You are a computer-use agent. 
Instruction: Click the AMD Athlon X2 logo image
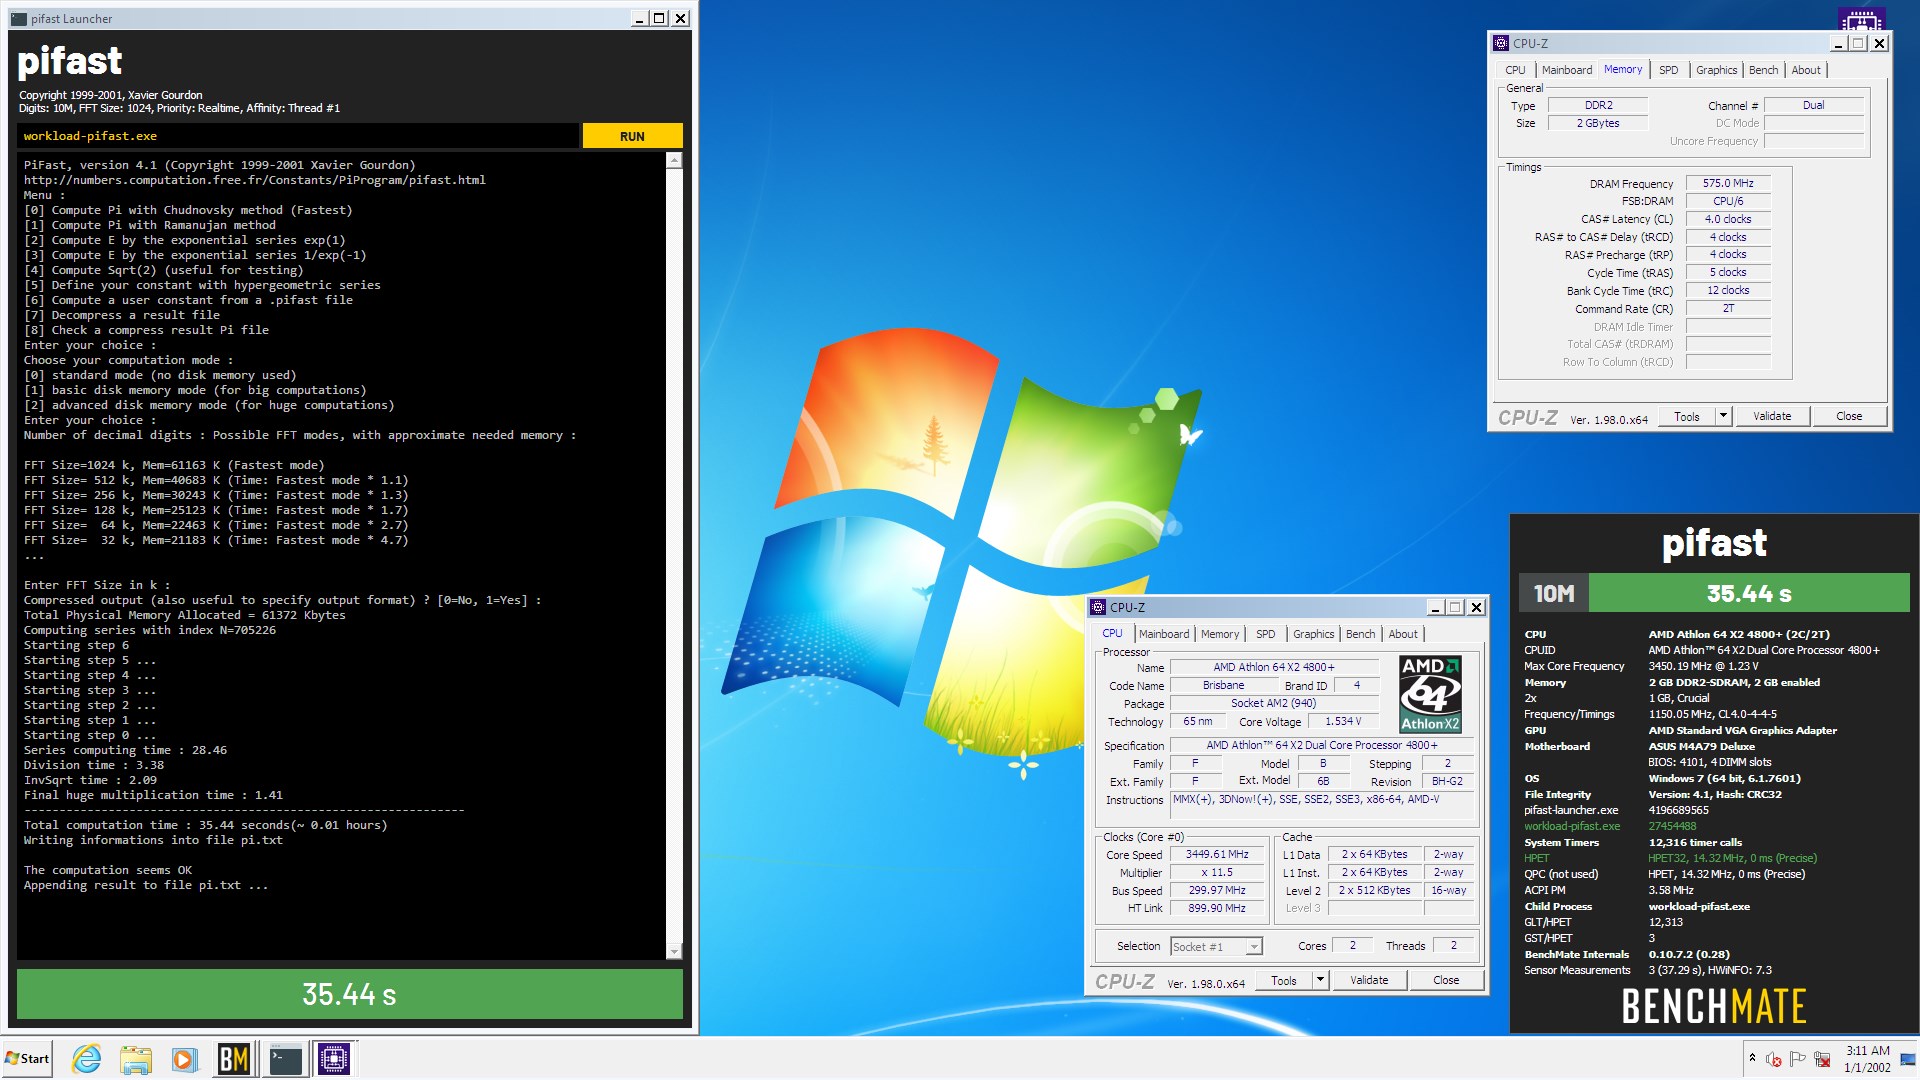(x=1430, y=694)
